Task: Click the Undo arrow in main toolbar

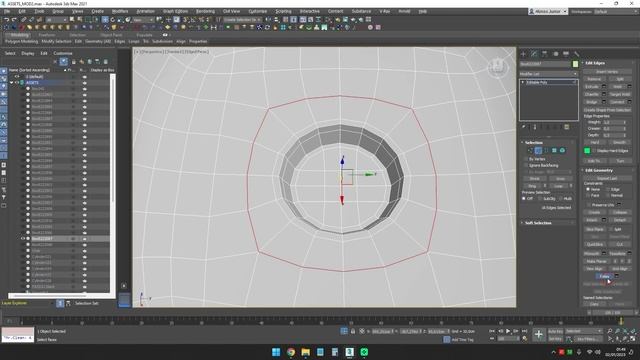Action: [x=7, y=20]
